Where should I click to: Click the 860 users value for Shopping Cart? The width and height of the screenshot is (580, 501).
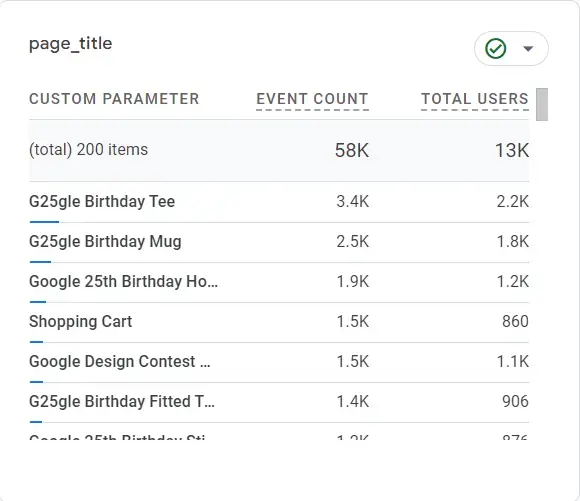pos(515,322)
